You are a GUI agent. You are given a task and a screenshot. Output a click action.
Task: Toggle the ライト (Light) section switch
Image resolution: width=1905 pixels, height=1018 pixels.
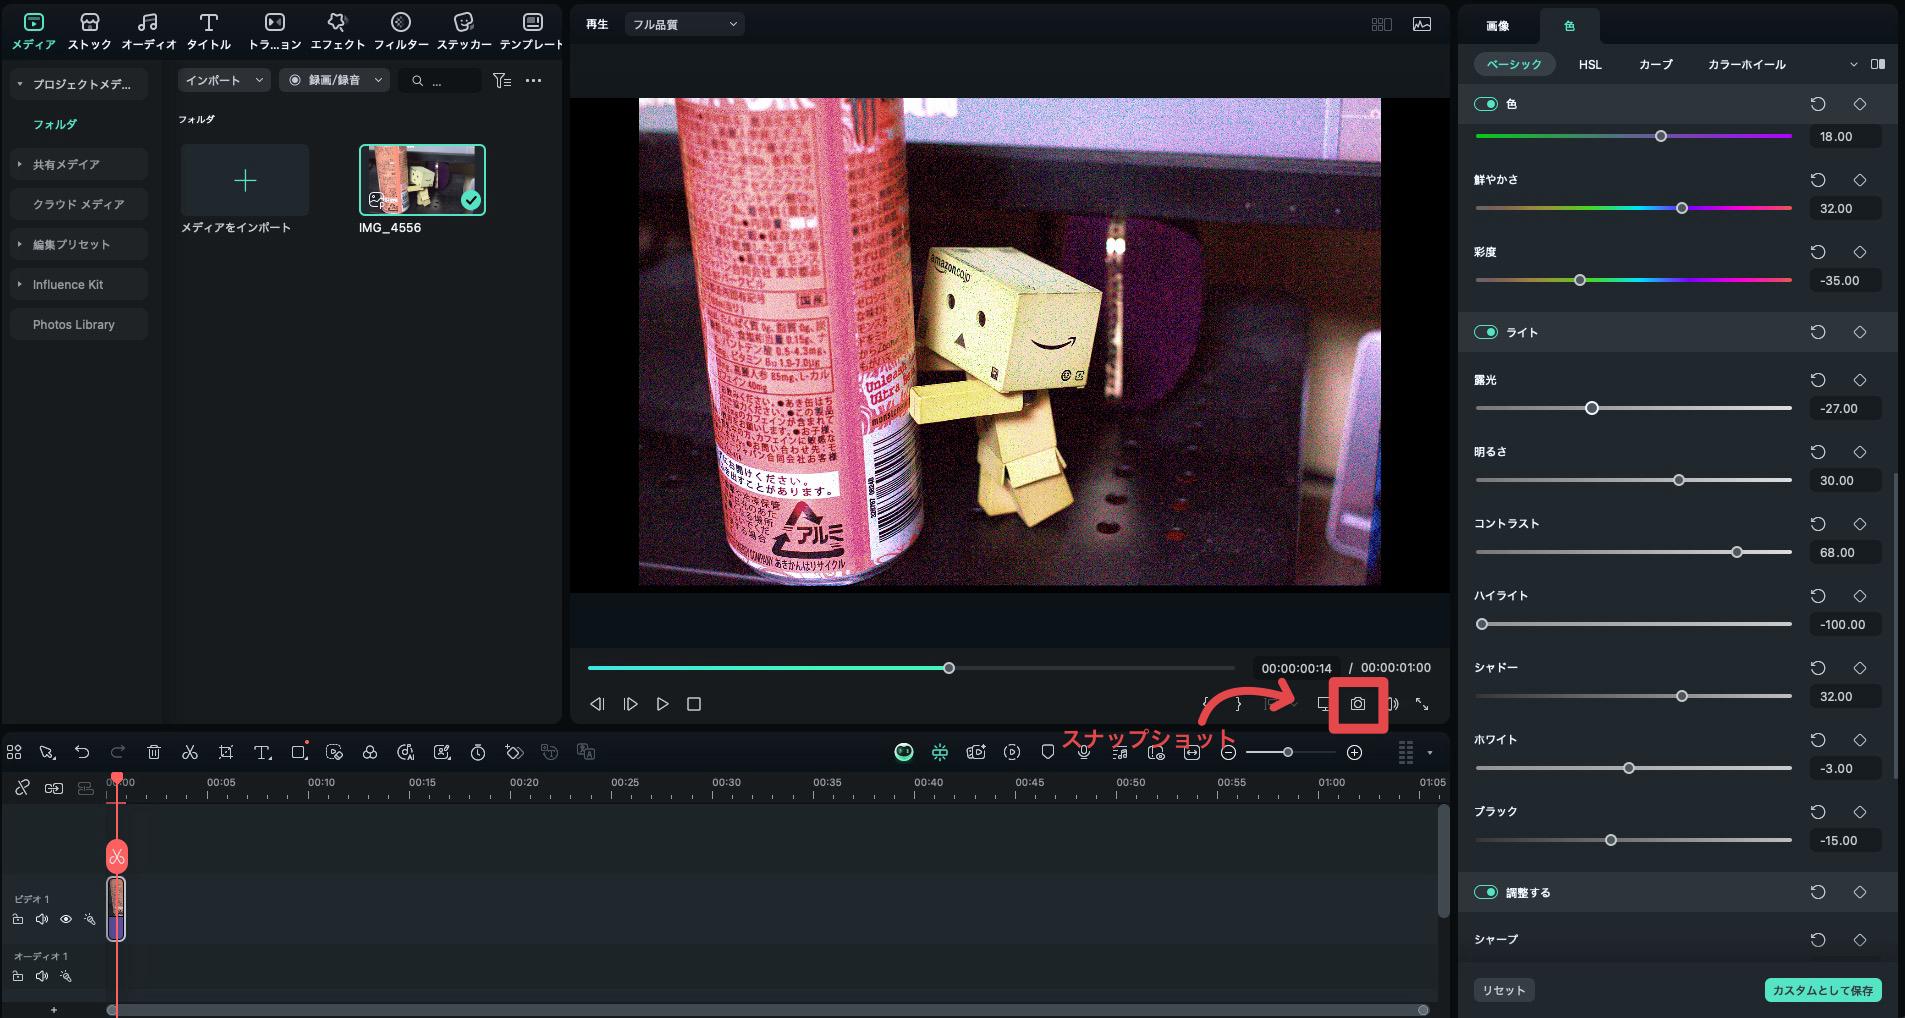(x=1486, y=332)
